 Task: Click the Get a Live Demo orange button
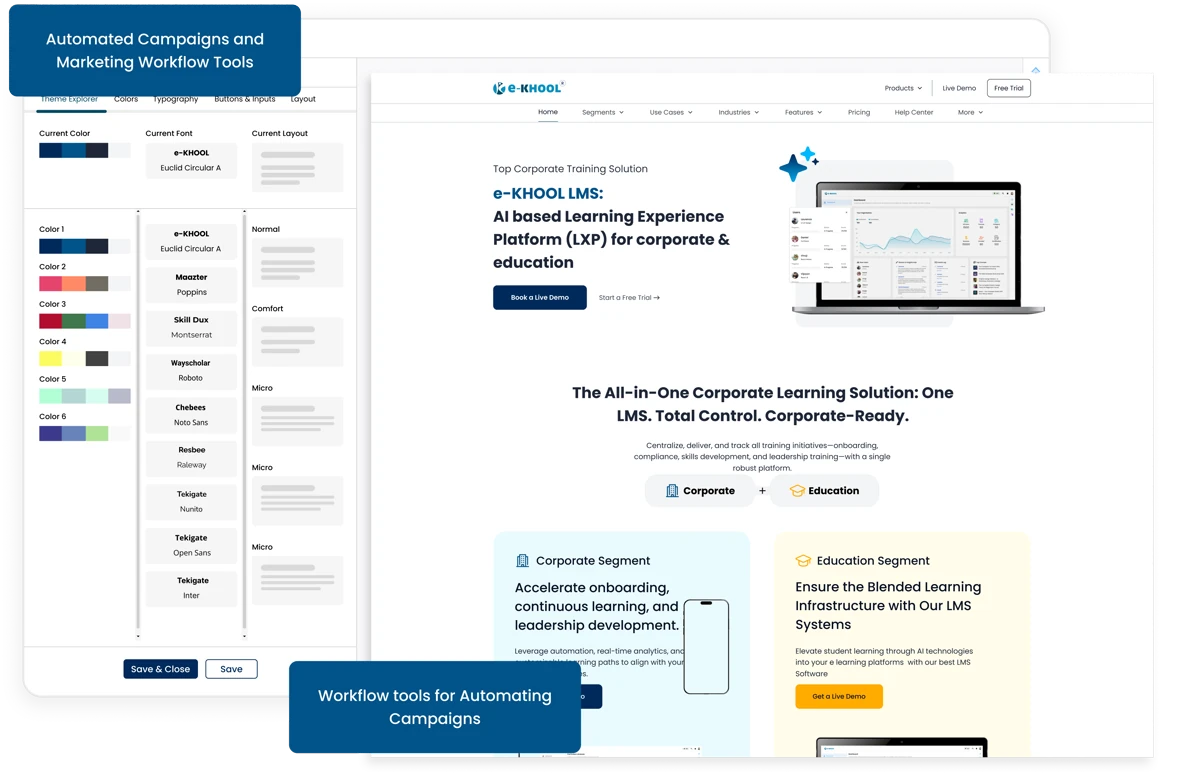(x=839, y=696)
